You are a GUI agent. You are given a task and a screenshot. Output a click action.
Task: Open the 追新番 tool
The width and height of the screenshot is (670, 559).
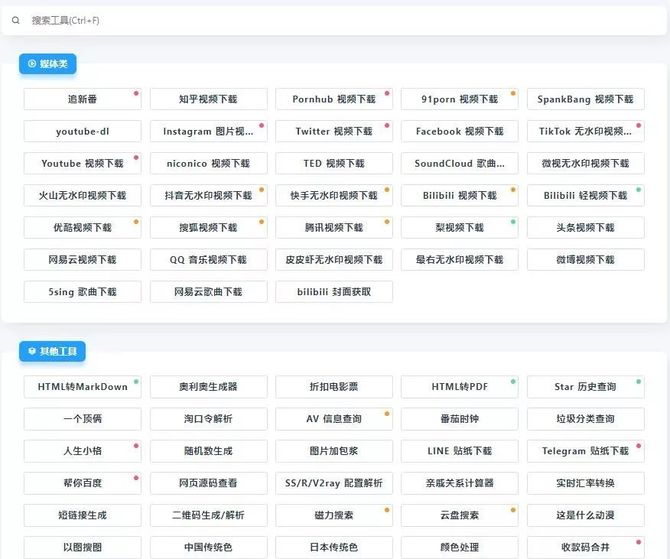[82, 99]
